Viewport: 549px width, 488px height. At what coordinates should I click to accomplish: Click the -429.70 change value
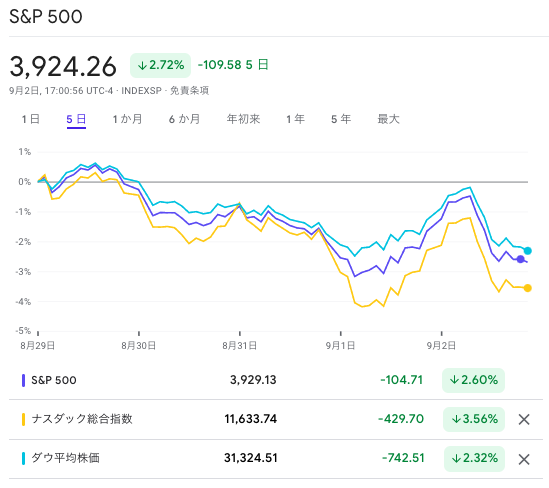tap(401, 419)
